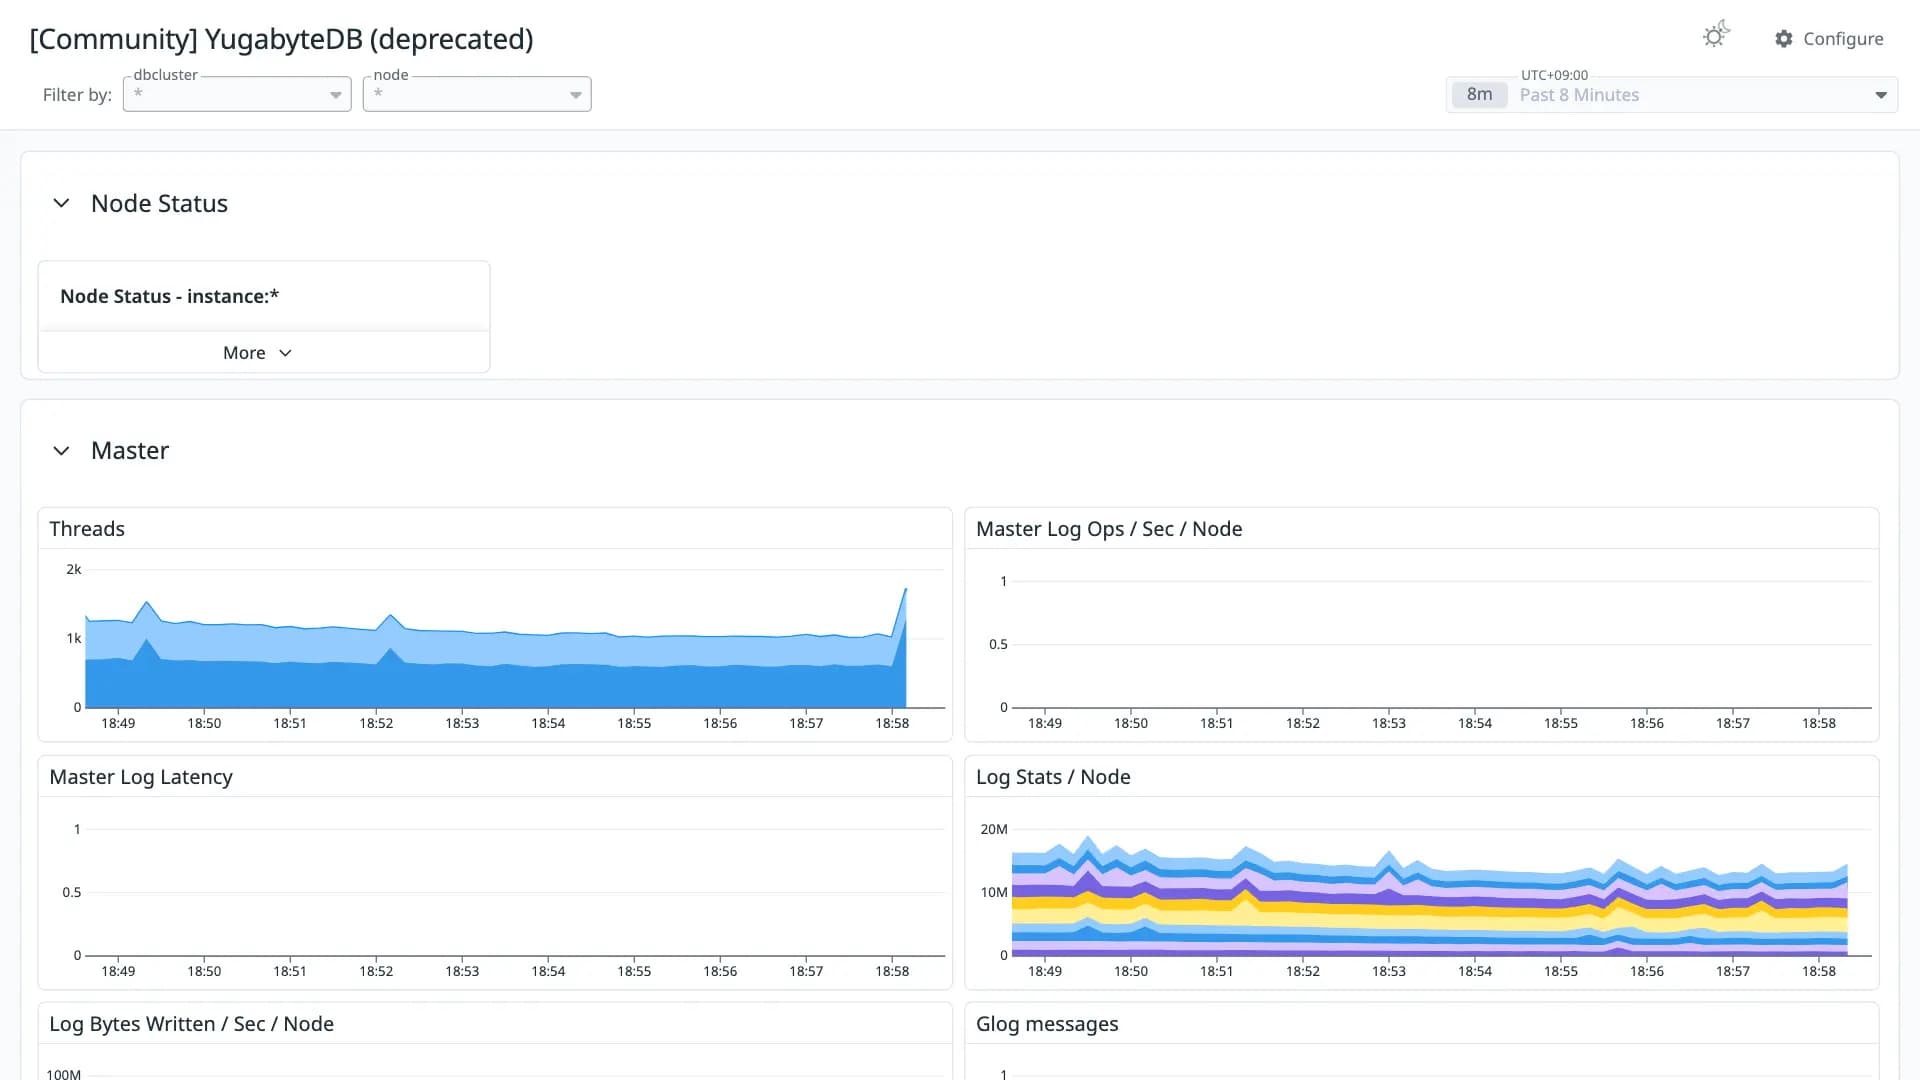Open the Configure settings

point(1829,39)
